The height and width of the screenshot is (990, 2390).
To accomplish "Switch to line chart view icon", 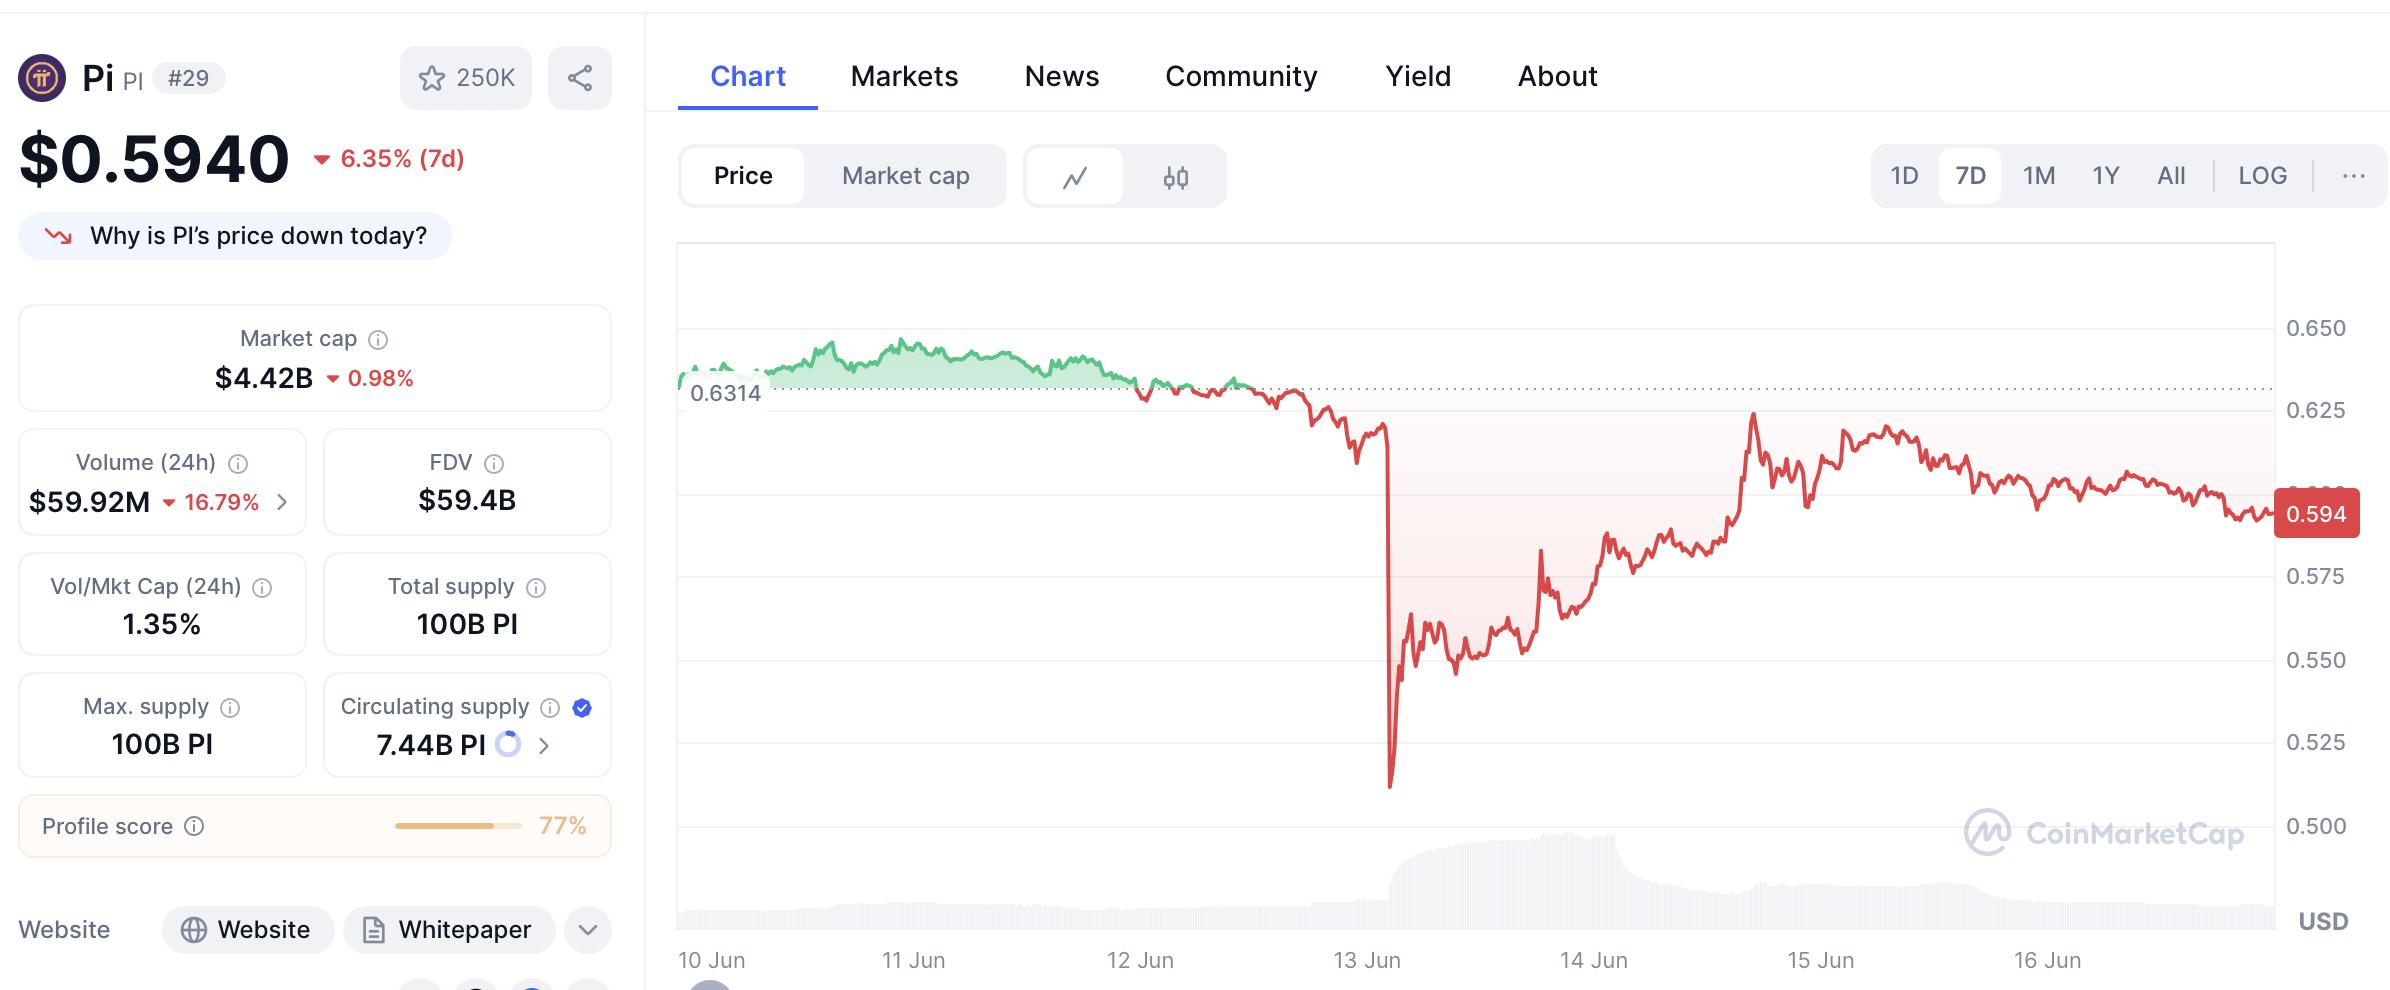I will [x=1075, y=177].
